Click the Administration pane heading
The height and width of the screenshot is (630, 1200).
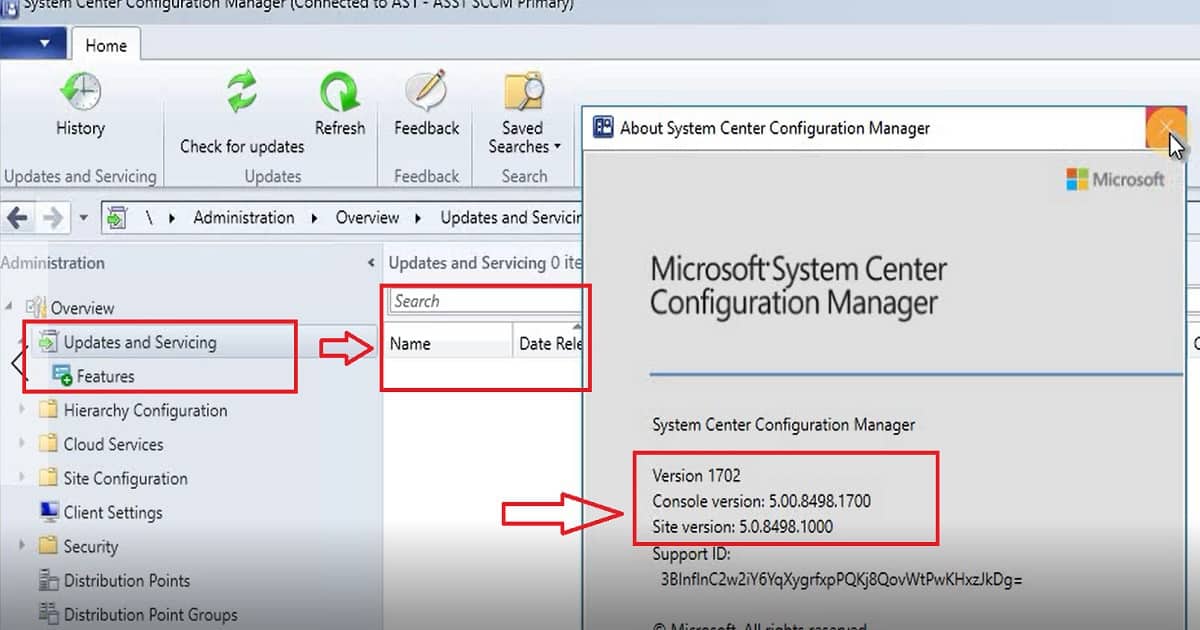(x=52, y=263)
